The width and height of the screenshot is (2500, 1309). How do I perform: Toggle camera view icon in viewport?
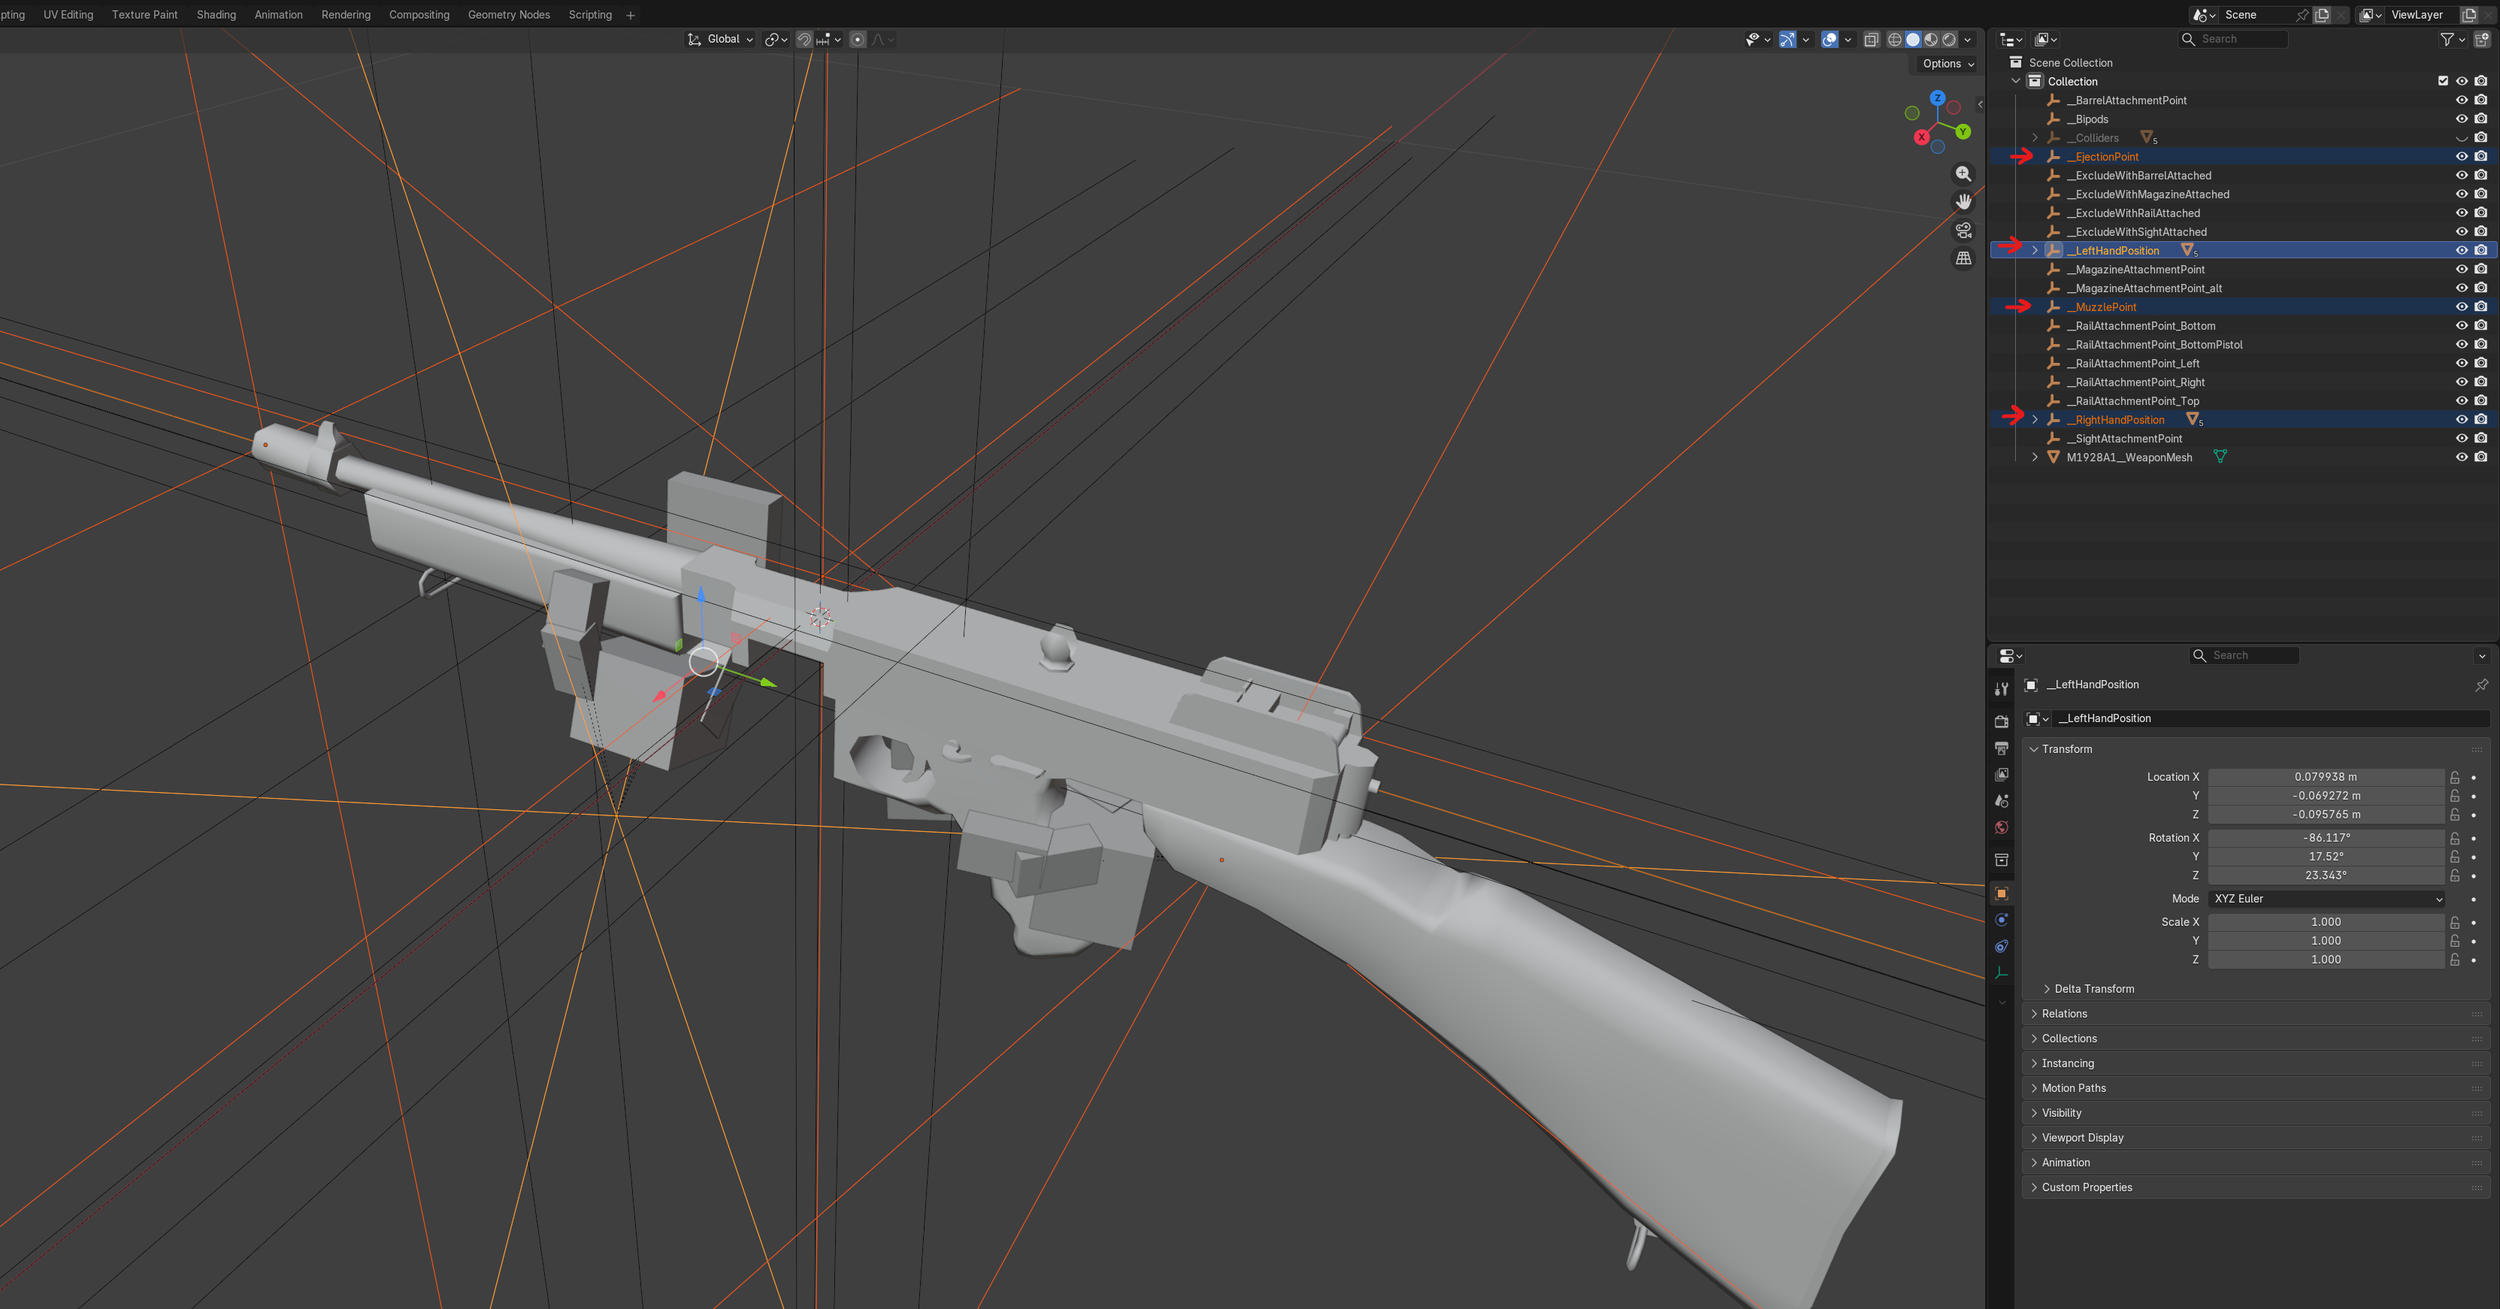click(1963, 230)
